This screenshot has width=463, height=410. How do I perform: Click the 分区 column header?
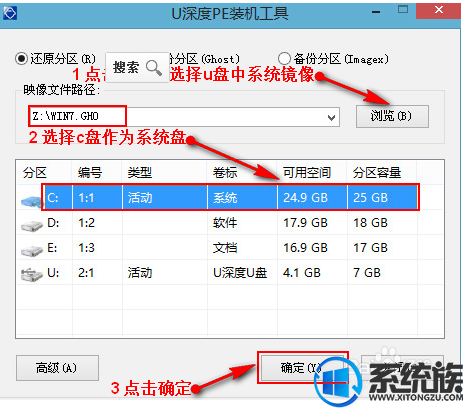[44, 173]
